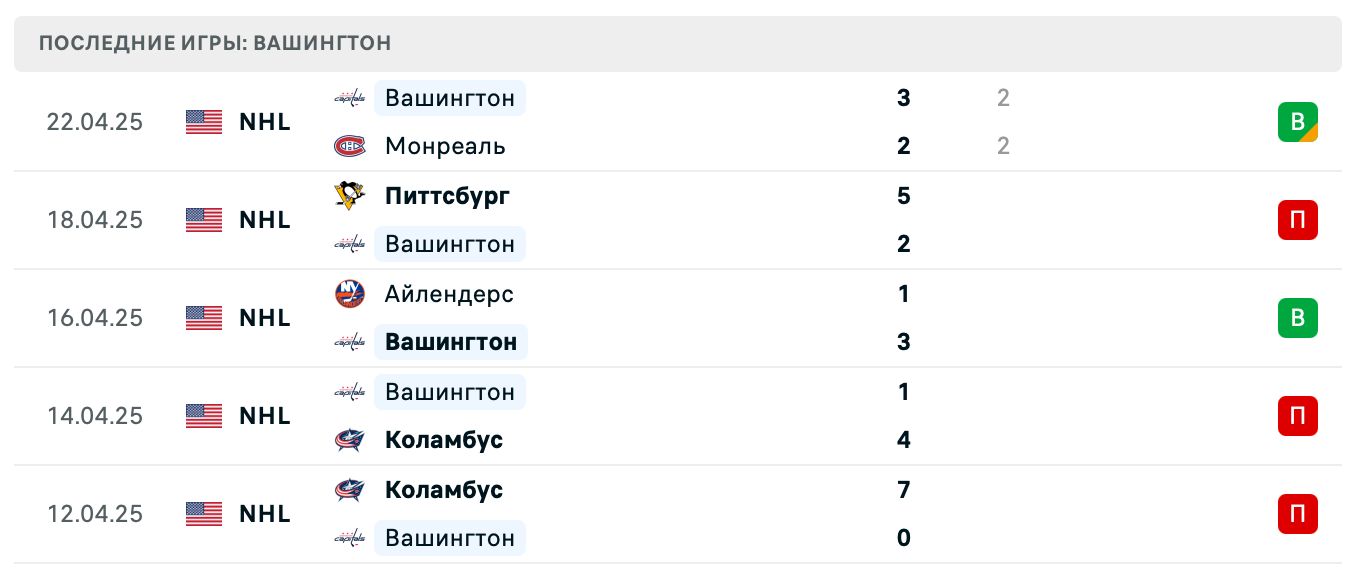Screen dimensions: 1356x576
Task: Click the NHL label on the 22.04.25 row
Action: (264, 121)
